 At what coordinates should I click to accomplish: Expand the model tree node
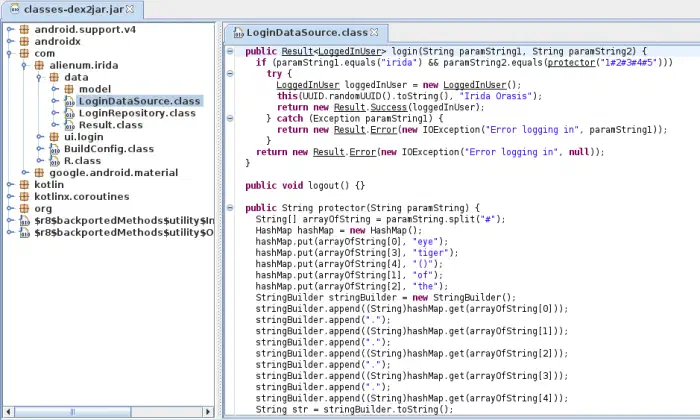(x=54, y=89)
